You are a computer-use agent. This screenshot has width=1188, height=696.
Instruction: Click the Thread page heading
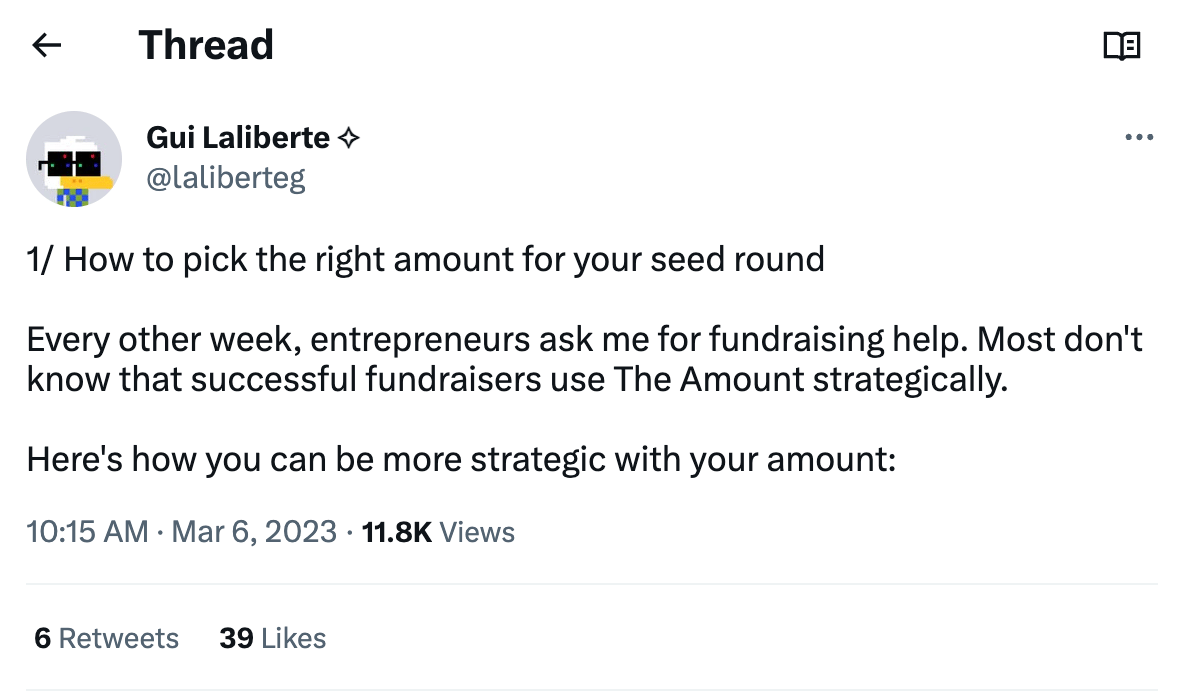206,45
